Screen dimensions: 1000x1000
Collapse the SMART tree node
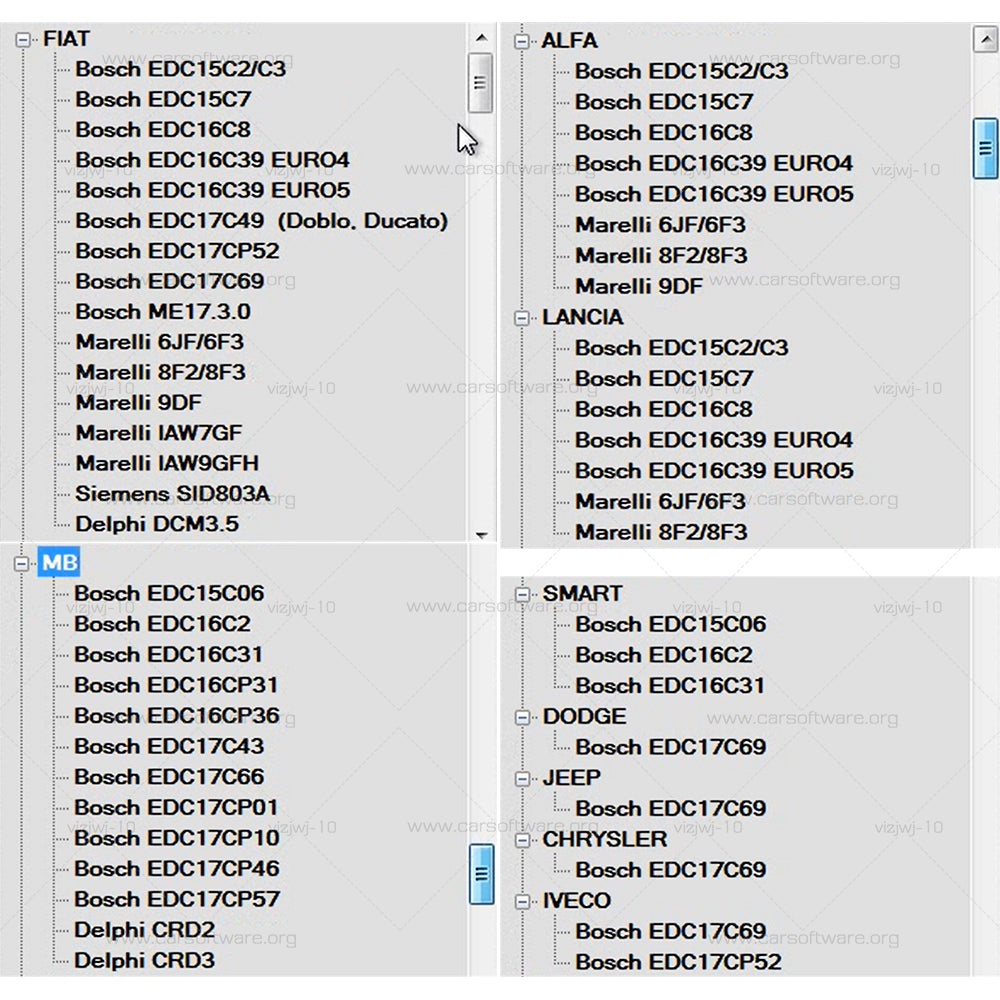(x=522, y=594)
